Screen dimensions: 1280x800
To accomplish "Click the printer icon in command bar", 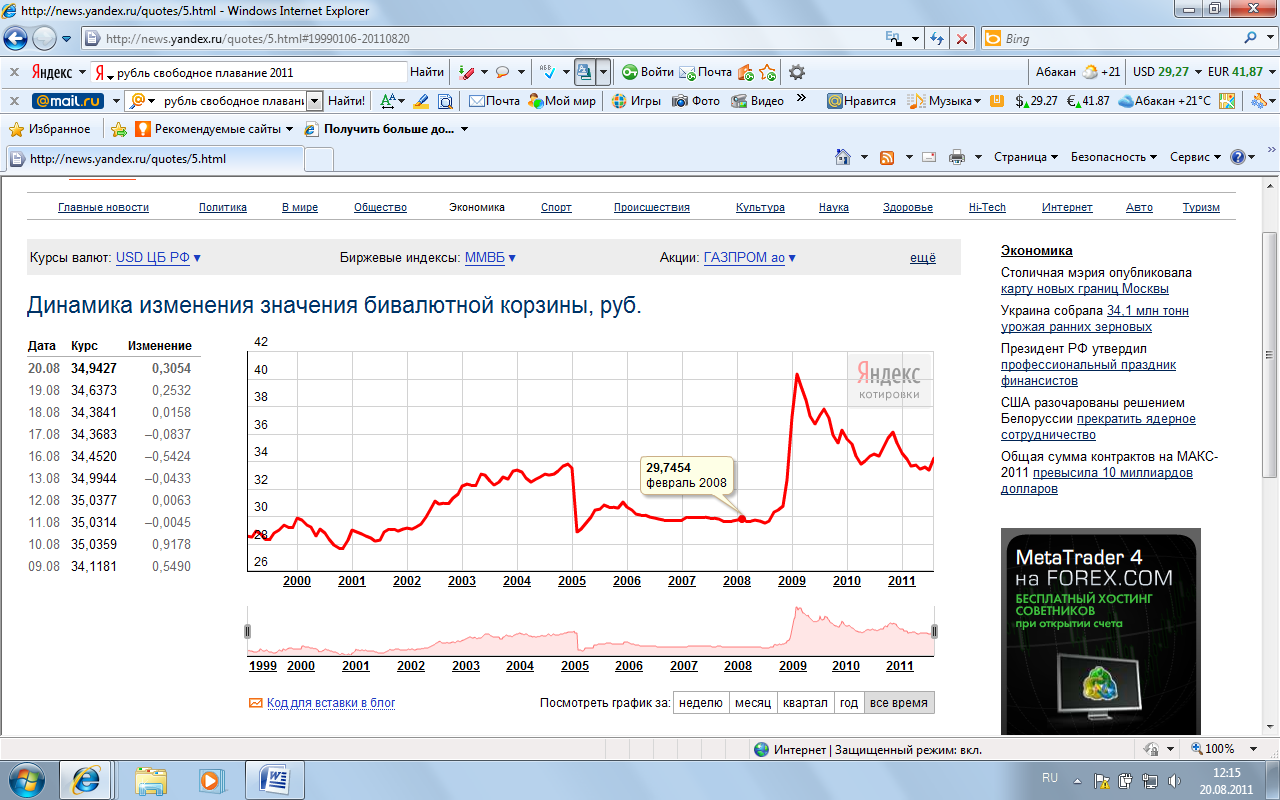I will 957,157.
